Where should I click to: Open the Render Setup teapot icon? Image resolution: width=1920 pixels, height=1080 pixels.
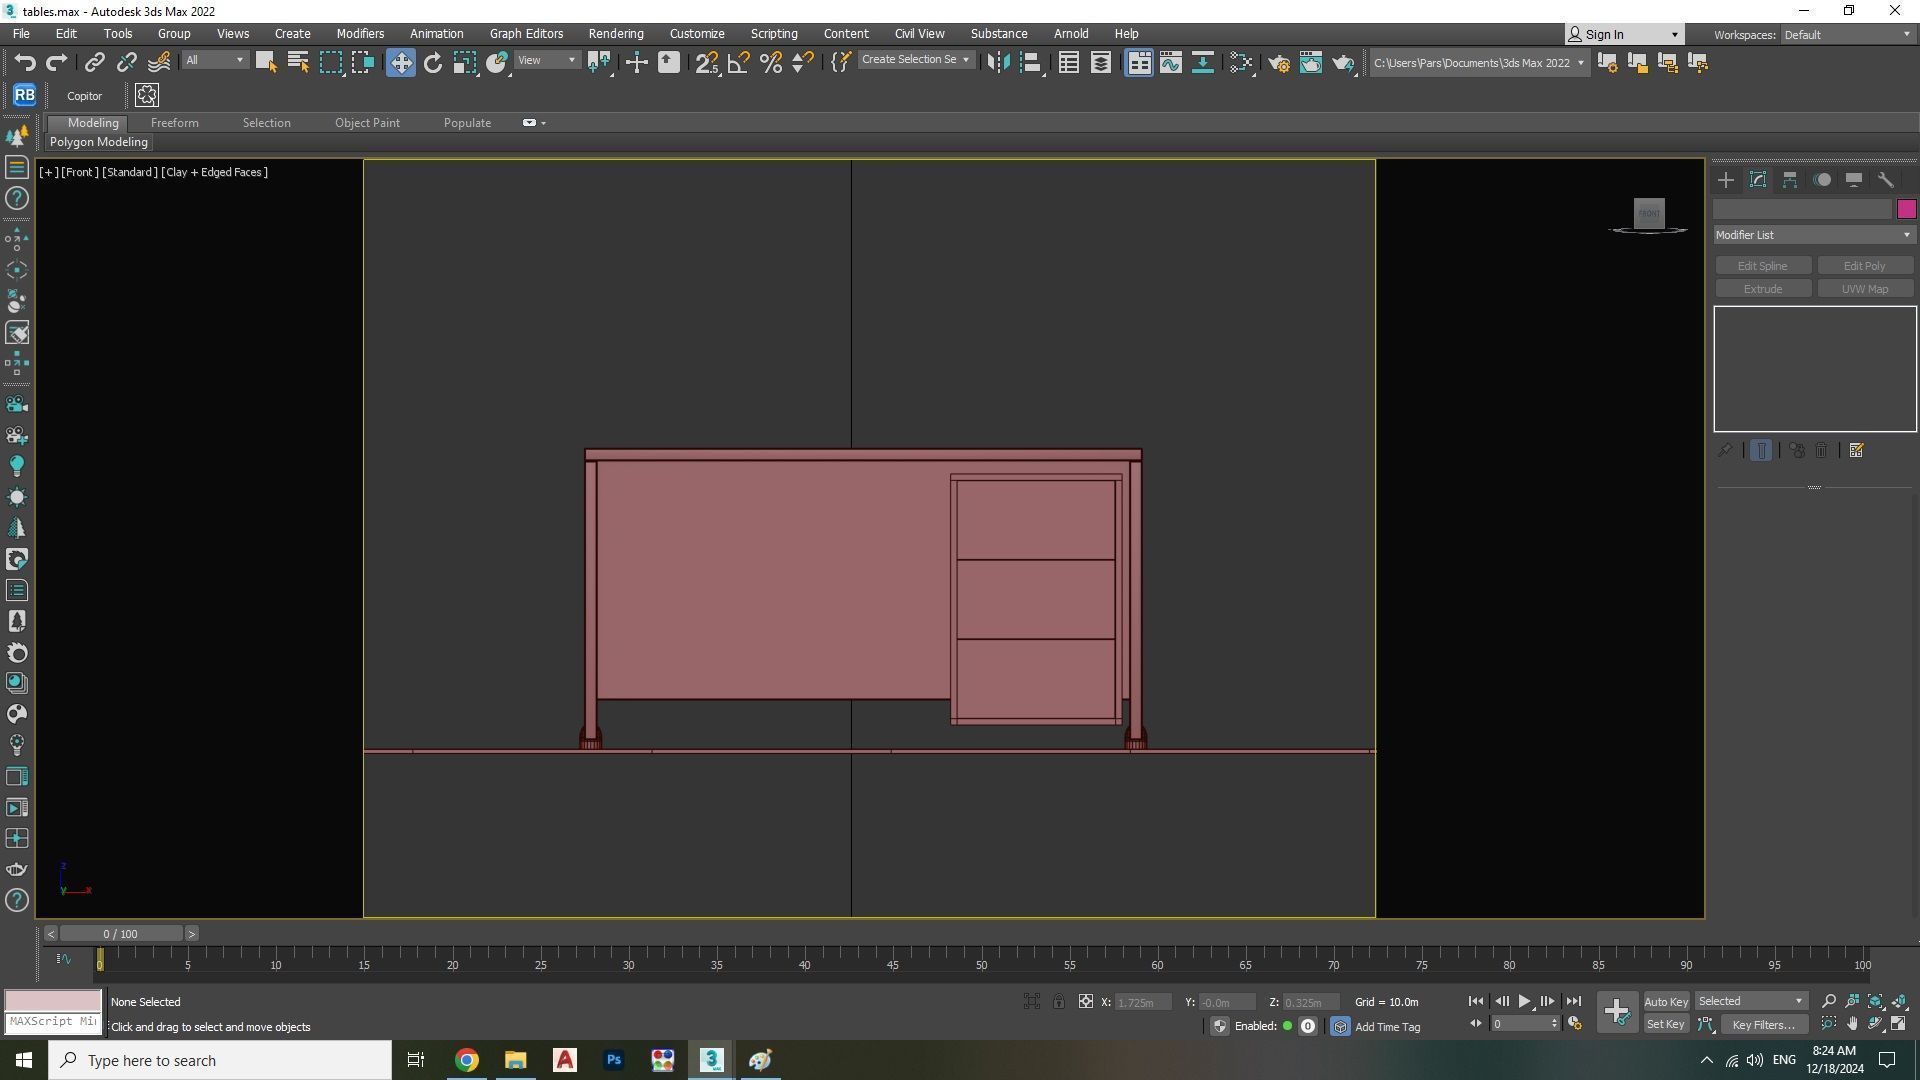pyautogui.click(x=1278, y=63)
